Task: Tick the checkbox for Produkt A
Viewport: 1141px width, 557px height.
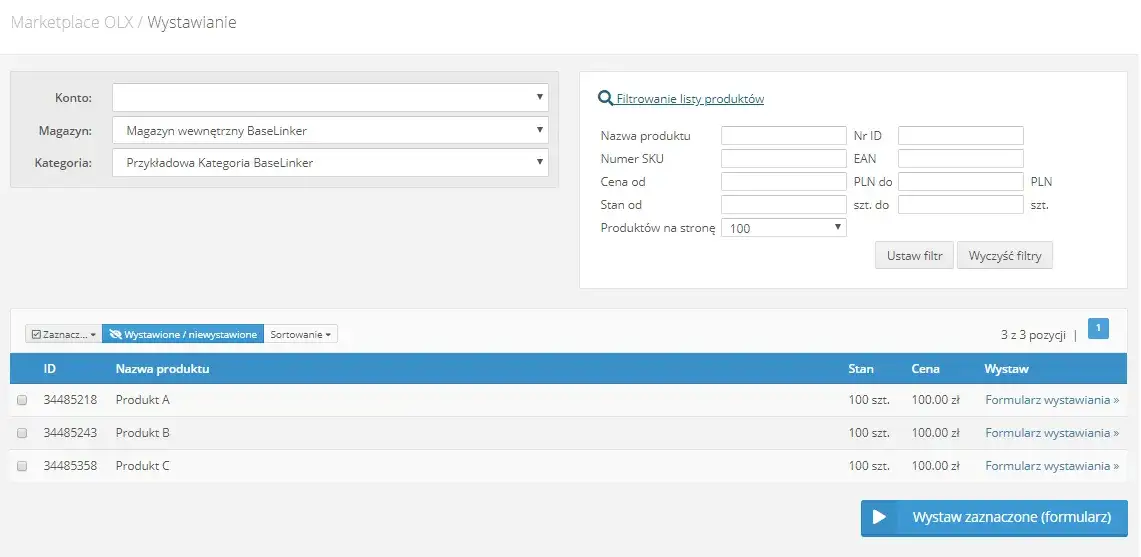Action: point(22,400)
